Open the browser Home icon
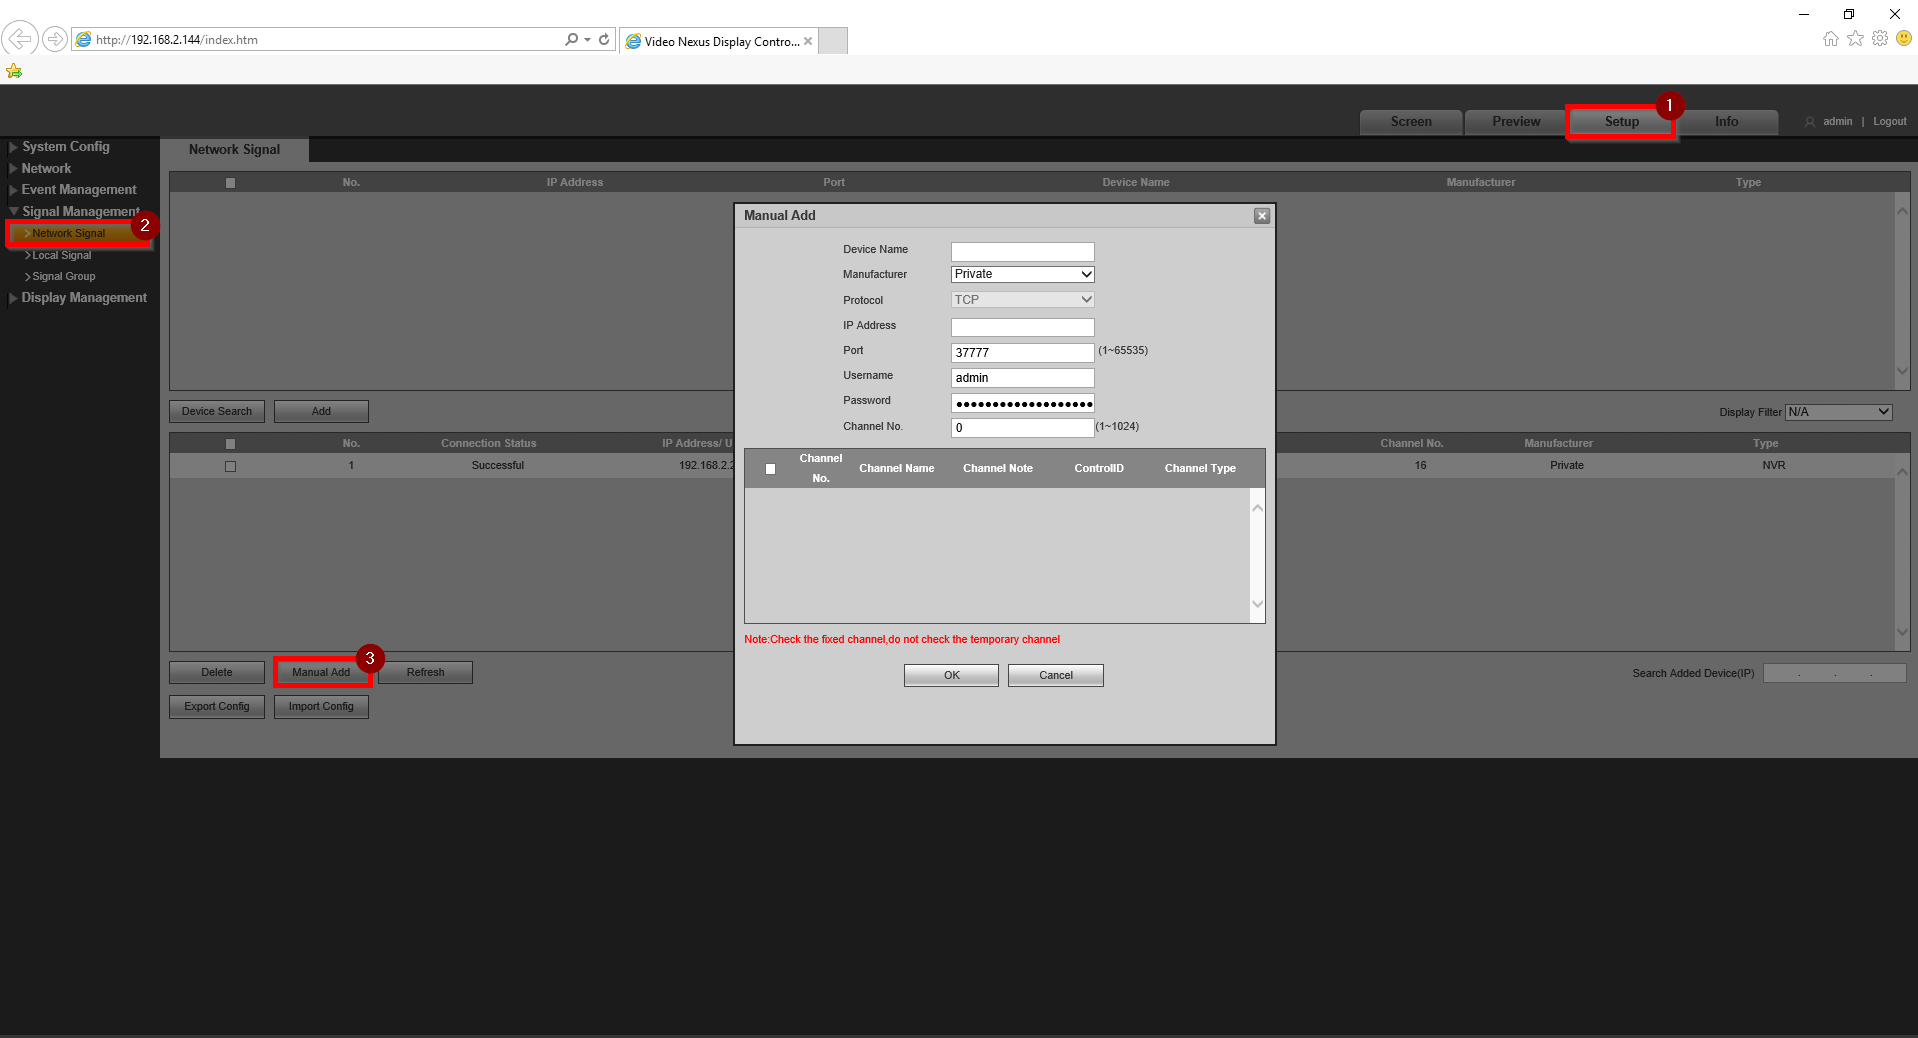Image resolution: width=1918 pixels, height=1038 pixels. coord(1831,38)
